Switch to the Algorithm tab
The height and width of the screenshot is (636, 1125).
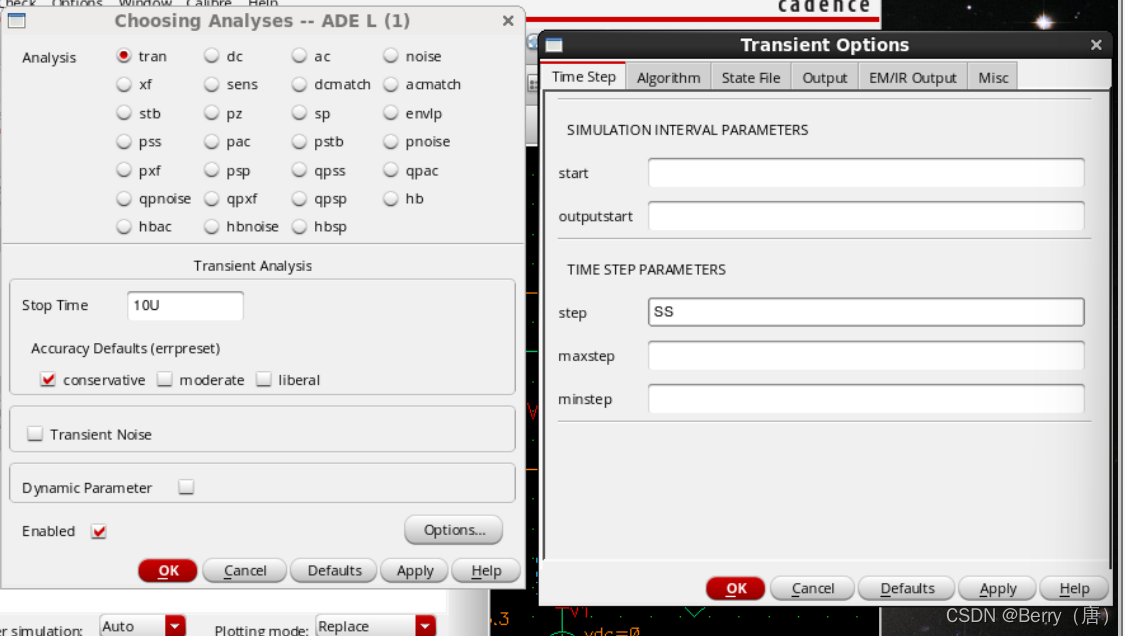coord(668,76)
